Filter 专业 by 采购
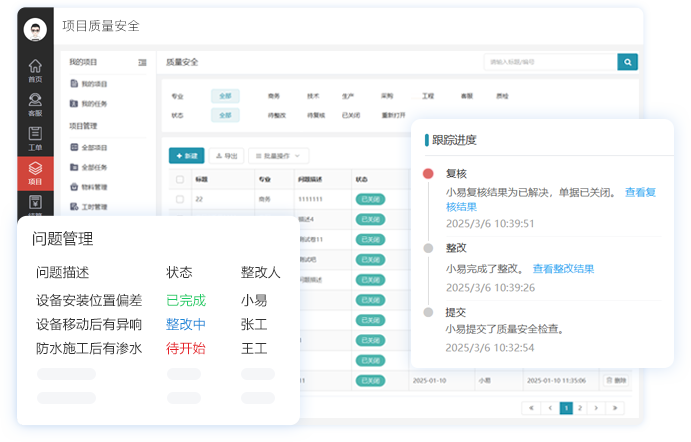Image resolution: width=691 pixels, height=442 pixels. 387,96
